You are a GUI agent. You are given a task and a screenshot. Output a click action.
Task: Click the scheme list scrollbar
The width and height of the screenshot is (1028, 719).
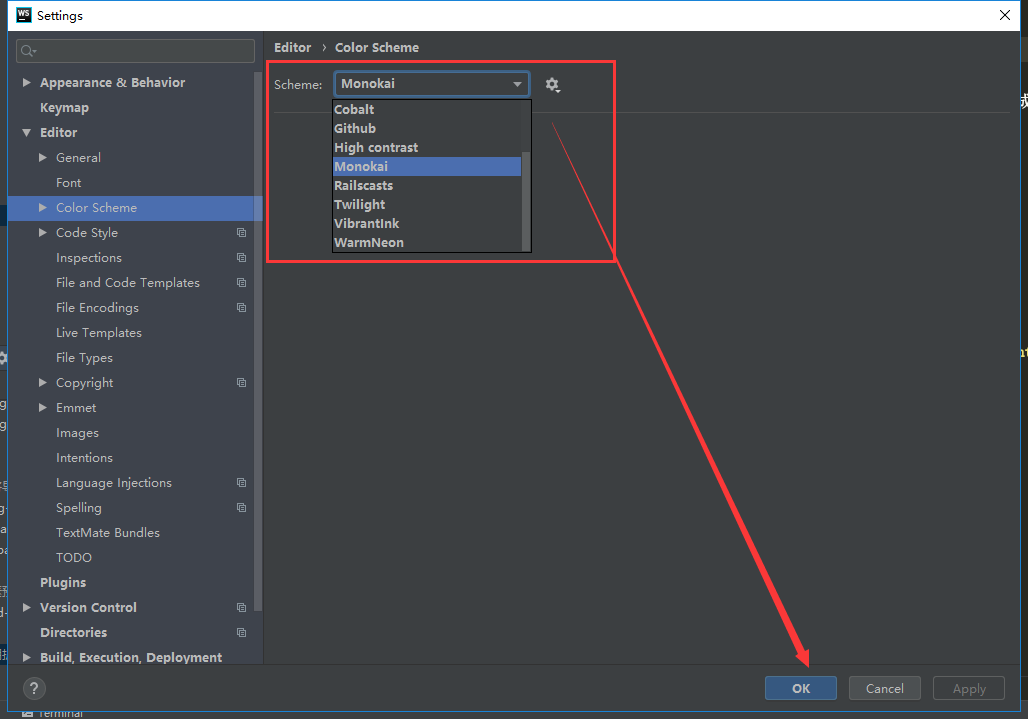click(x=526, y=201)
